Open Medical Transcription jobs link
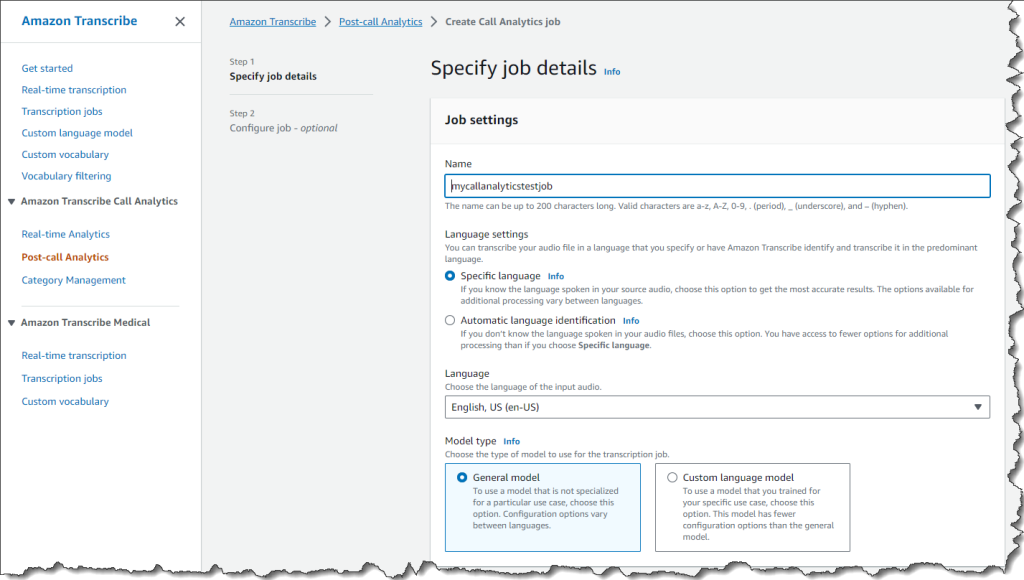 point(62,378)
